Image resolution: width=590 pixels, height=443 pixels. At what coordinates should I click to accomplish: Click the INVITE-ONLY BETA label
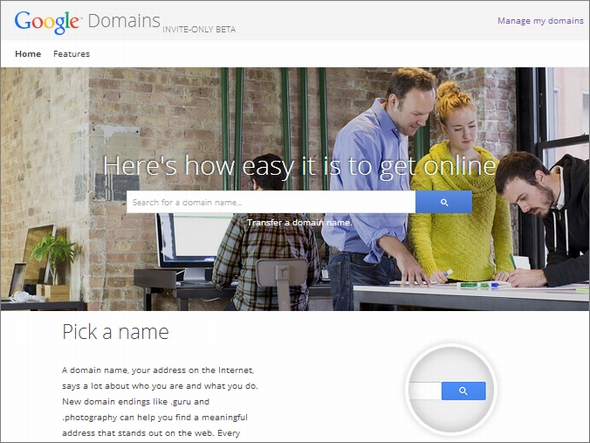pos(199,29)
